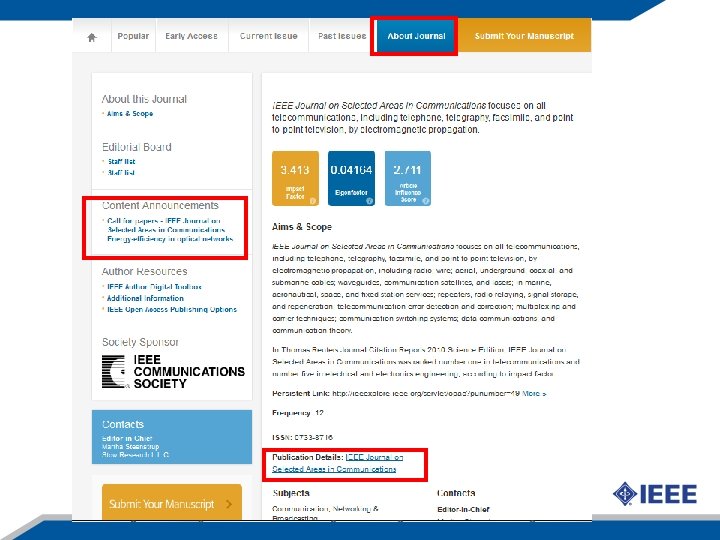The height and width of the screenshot is (540, 720).
Task: Click the arrow on sidebar Submit button
Action: (x=229, y=504)
